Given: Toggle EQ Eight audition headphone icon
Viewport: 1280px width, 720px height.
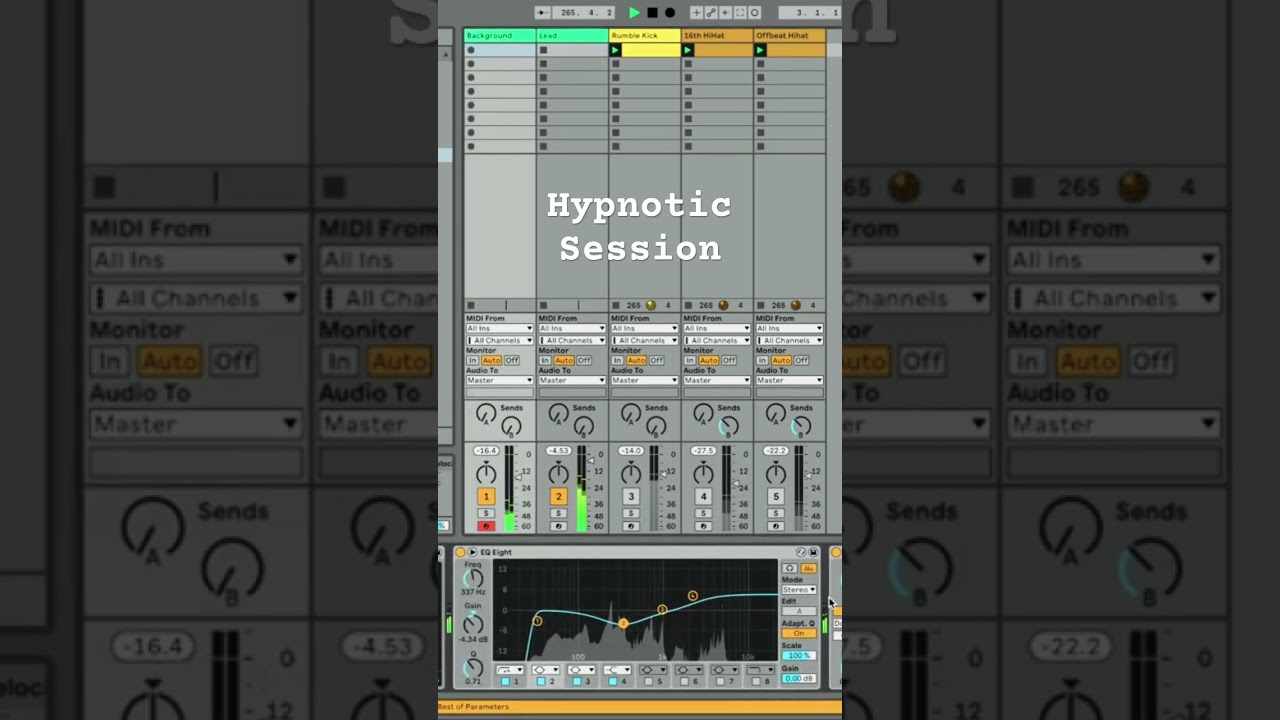Looking at the screenshot, I should point(790,568).
